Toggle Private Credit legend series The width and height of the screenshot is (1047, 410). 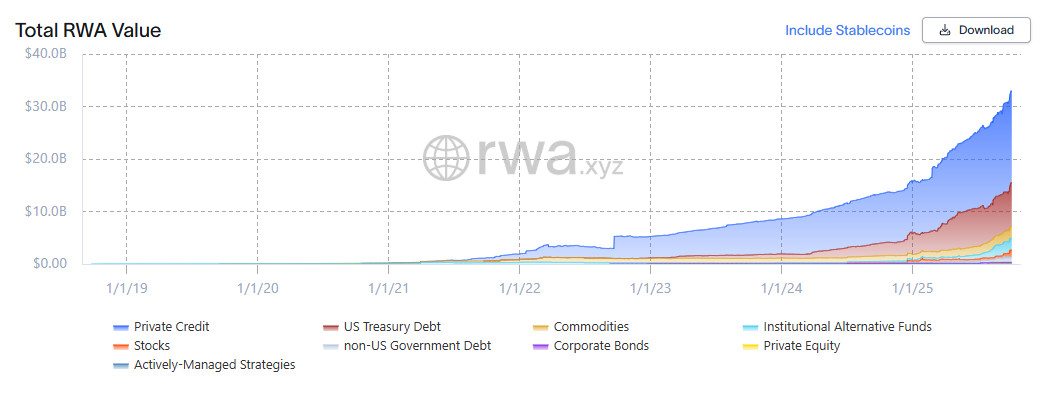coord(171,327)
